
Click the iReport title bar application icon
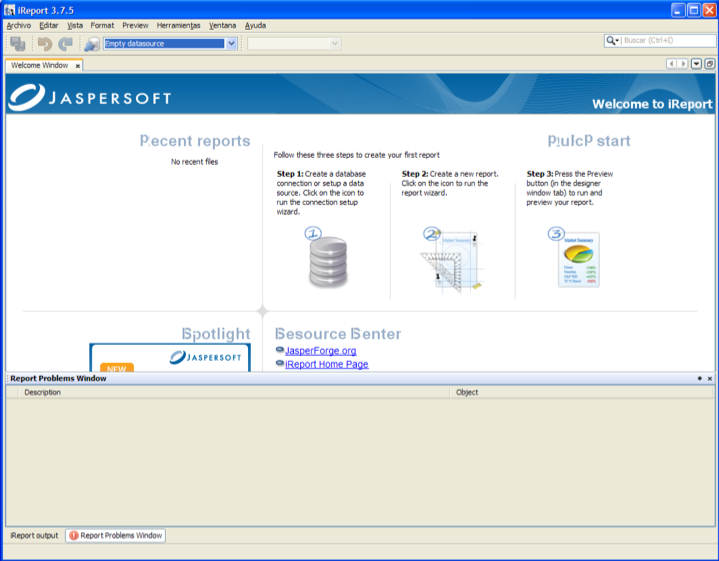[9, 10]
